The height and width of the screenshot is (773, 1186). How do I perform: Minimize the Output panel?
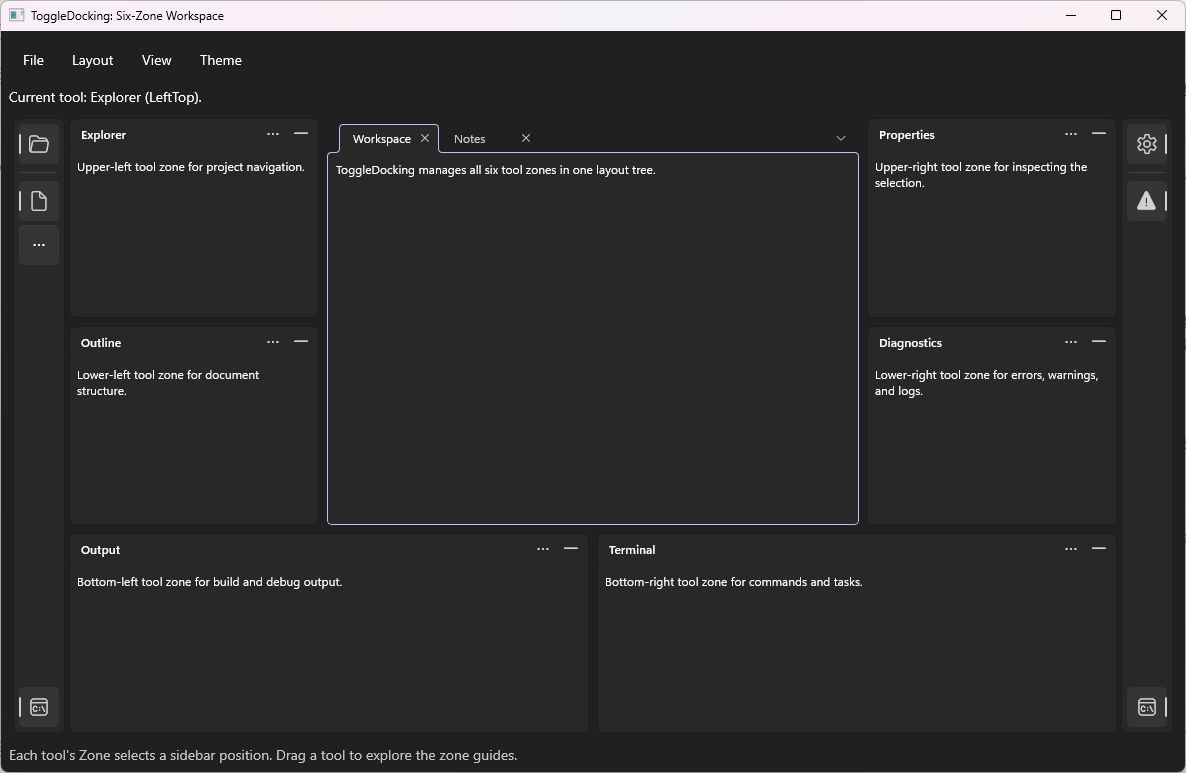pos(571,550)
